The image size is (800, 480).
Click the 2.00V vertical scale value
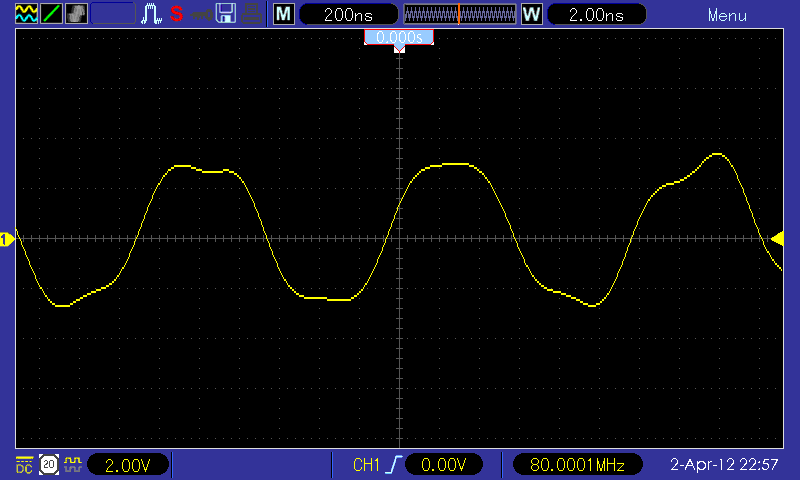tap(128, 465)
